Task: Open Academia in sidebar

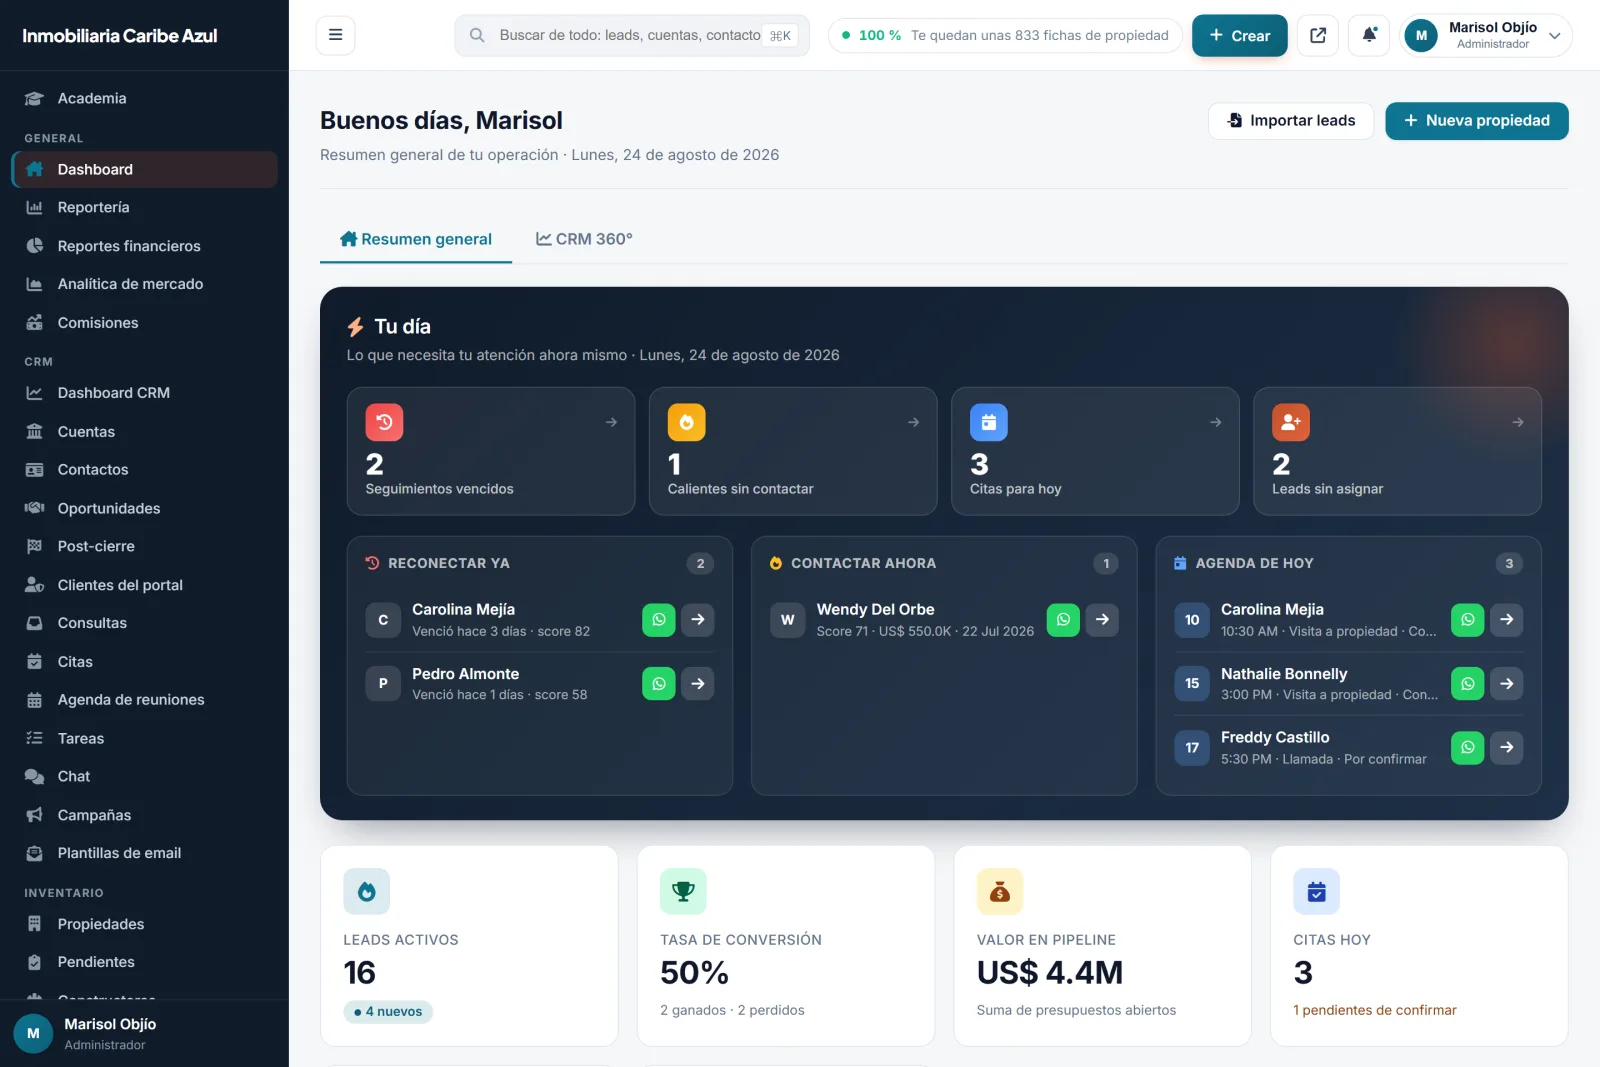Action: 145,98
